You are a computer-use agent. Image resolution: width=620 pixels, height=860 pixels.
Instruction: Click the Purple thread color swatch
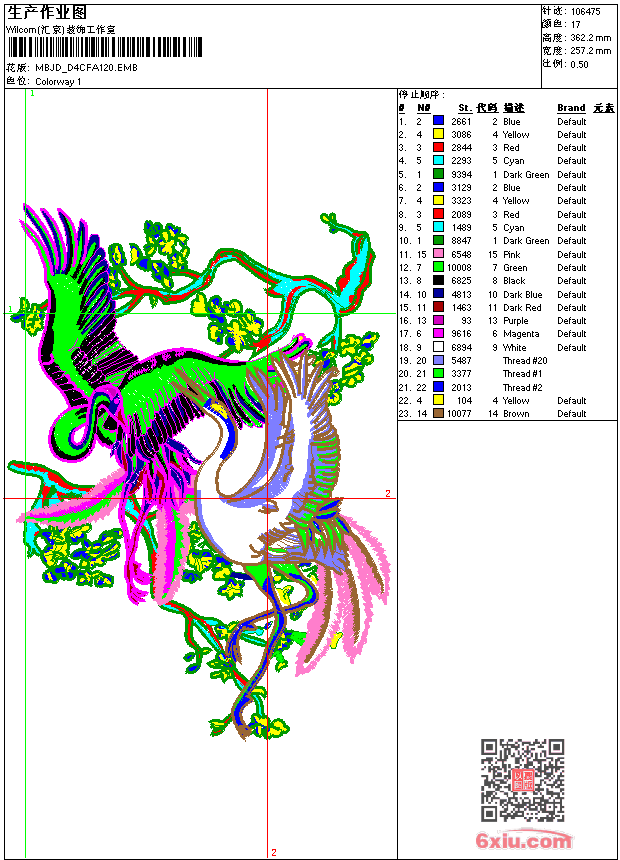(x=438, y=321)
